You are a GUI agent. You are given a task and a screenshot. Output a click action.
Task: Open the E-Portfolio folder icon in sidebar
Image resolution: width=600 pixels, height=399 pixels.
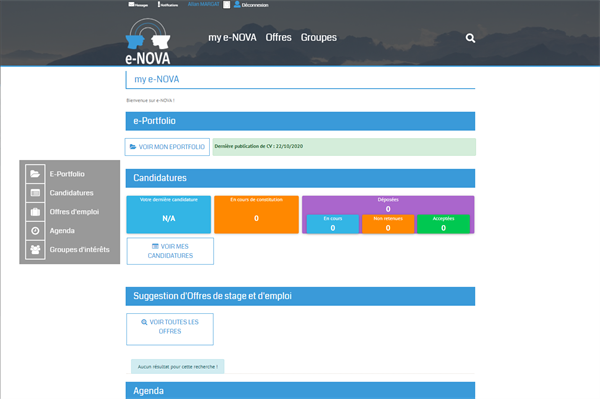click(x=35, y=174)
